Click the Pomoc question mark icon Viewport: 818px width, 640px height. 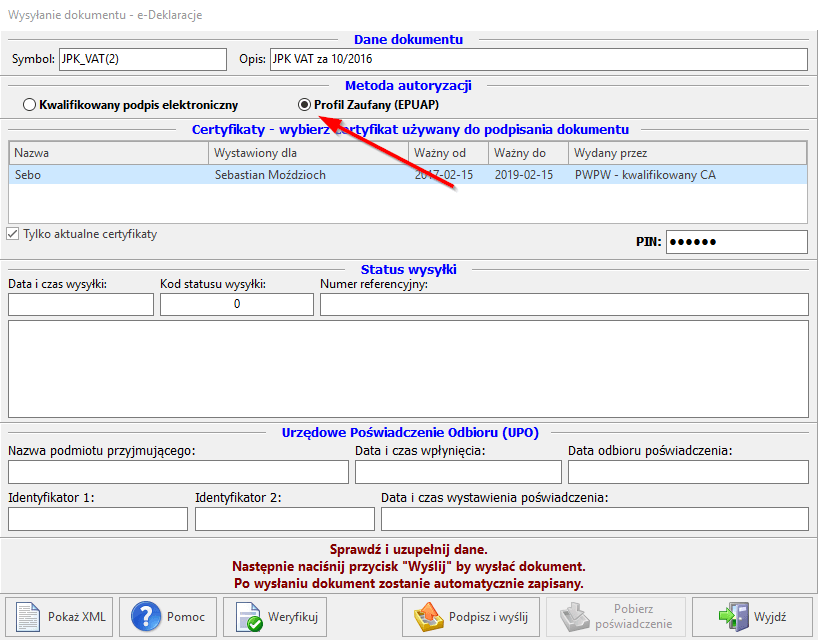[x=146, y=617]
